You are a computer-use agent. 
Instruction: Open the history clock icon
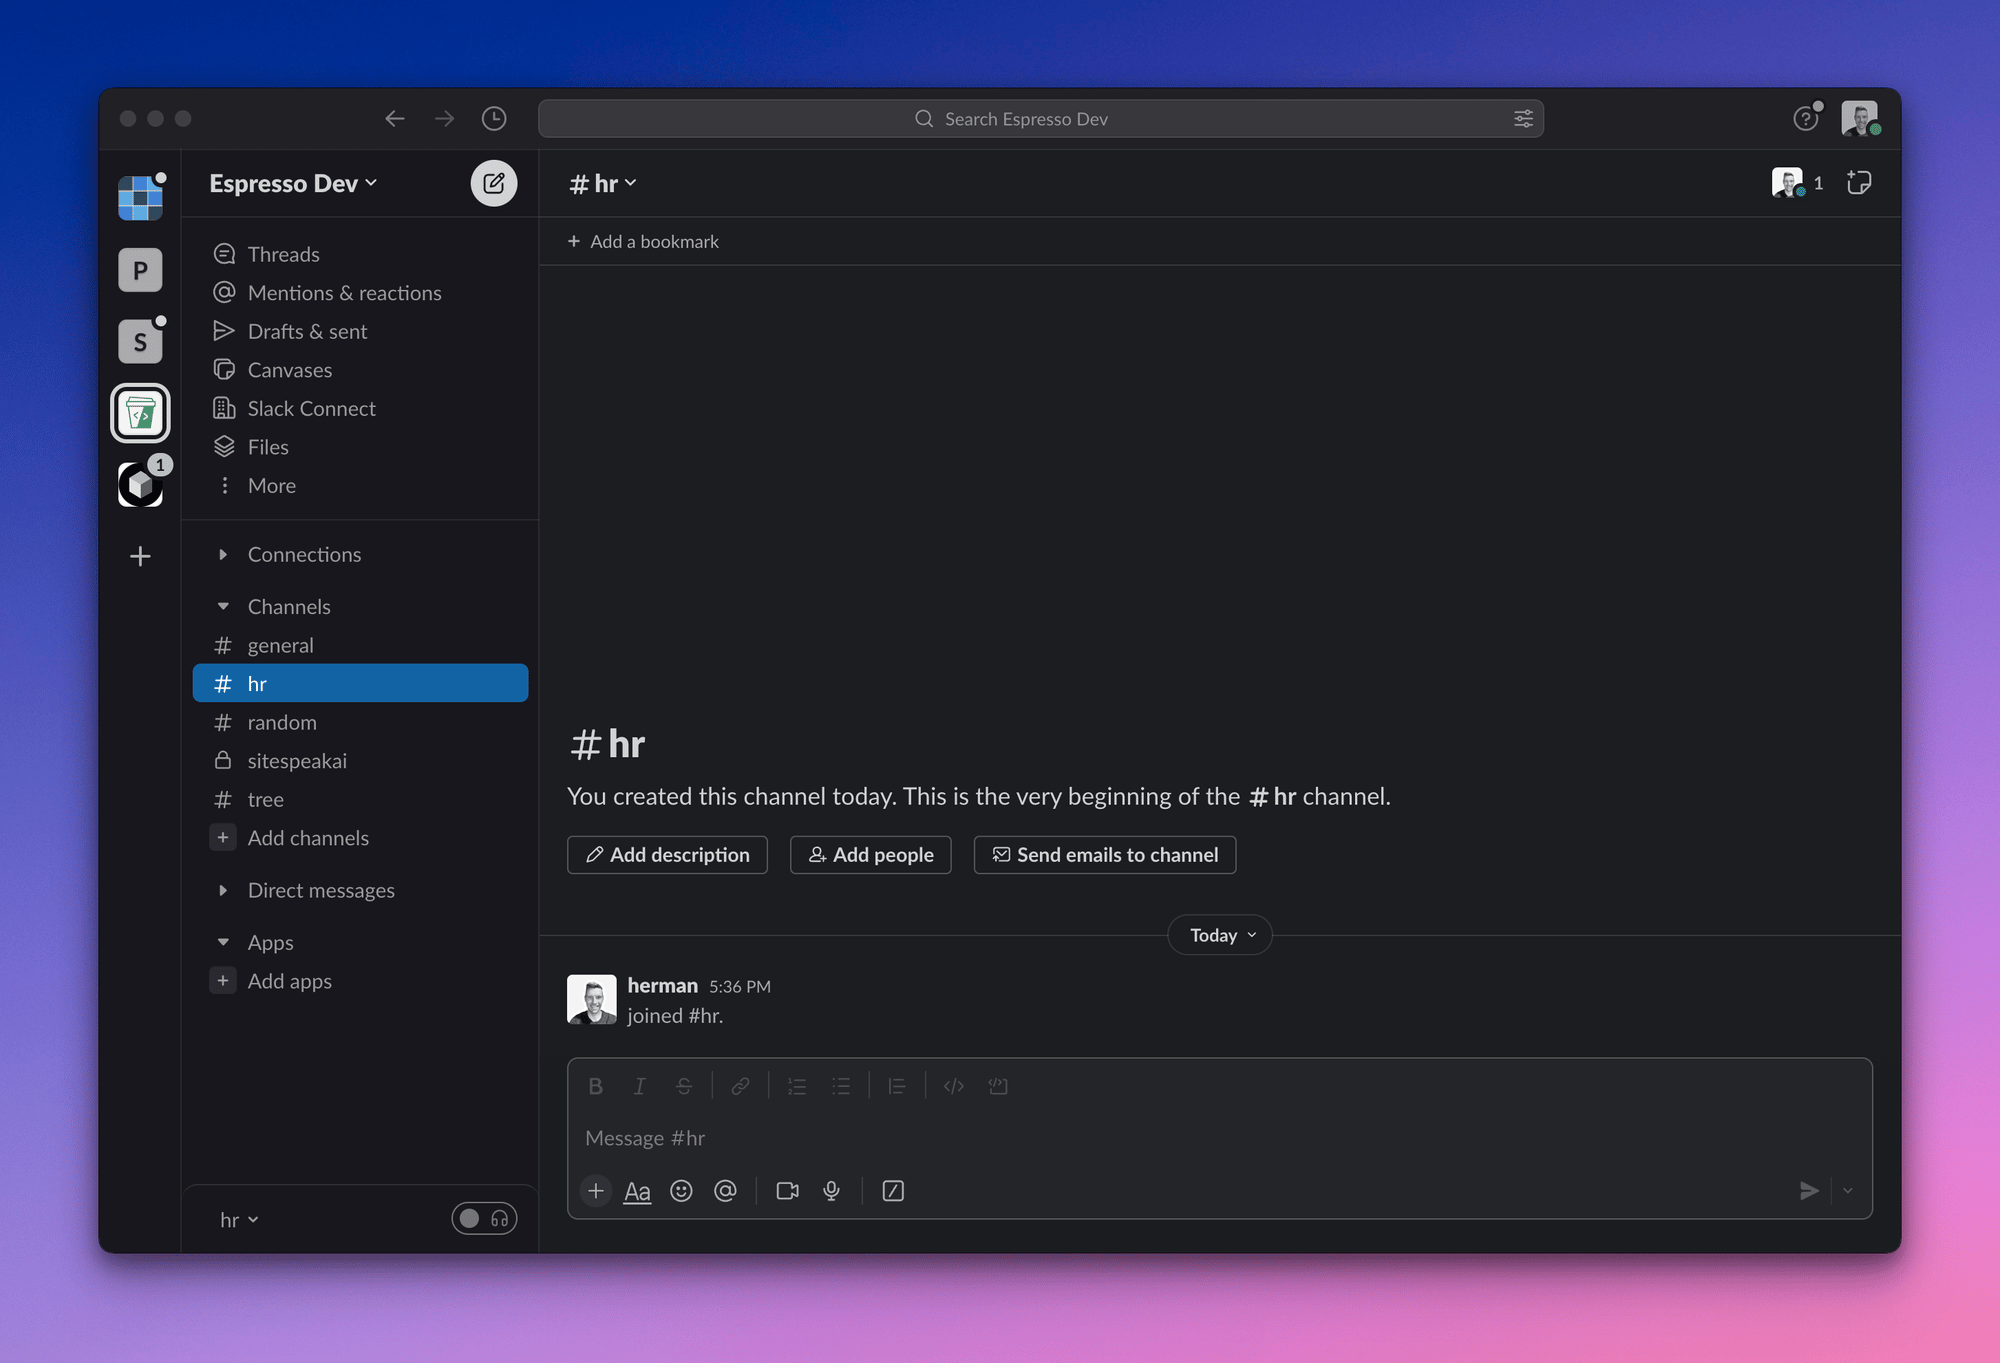(494, 119)
